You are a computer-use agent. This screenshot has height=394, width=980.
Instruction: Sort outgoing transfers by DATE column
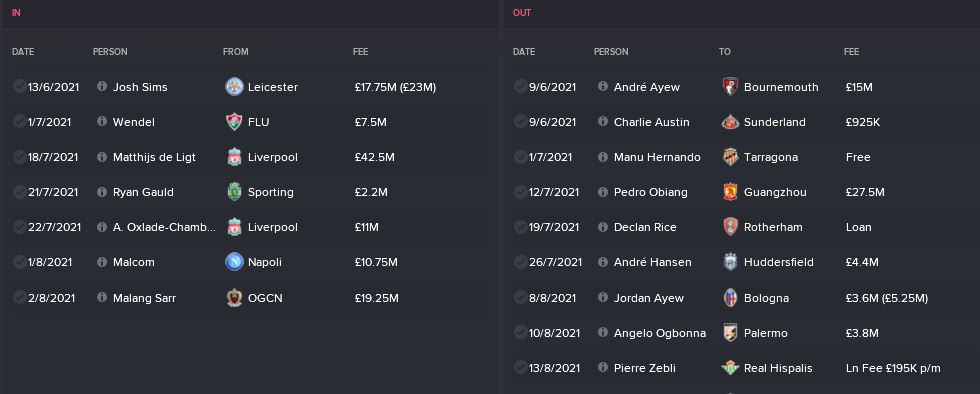click(x=524, y=52)
